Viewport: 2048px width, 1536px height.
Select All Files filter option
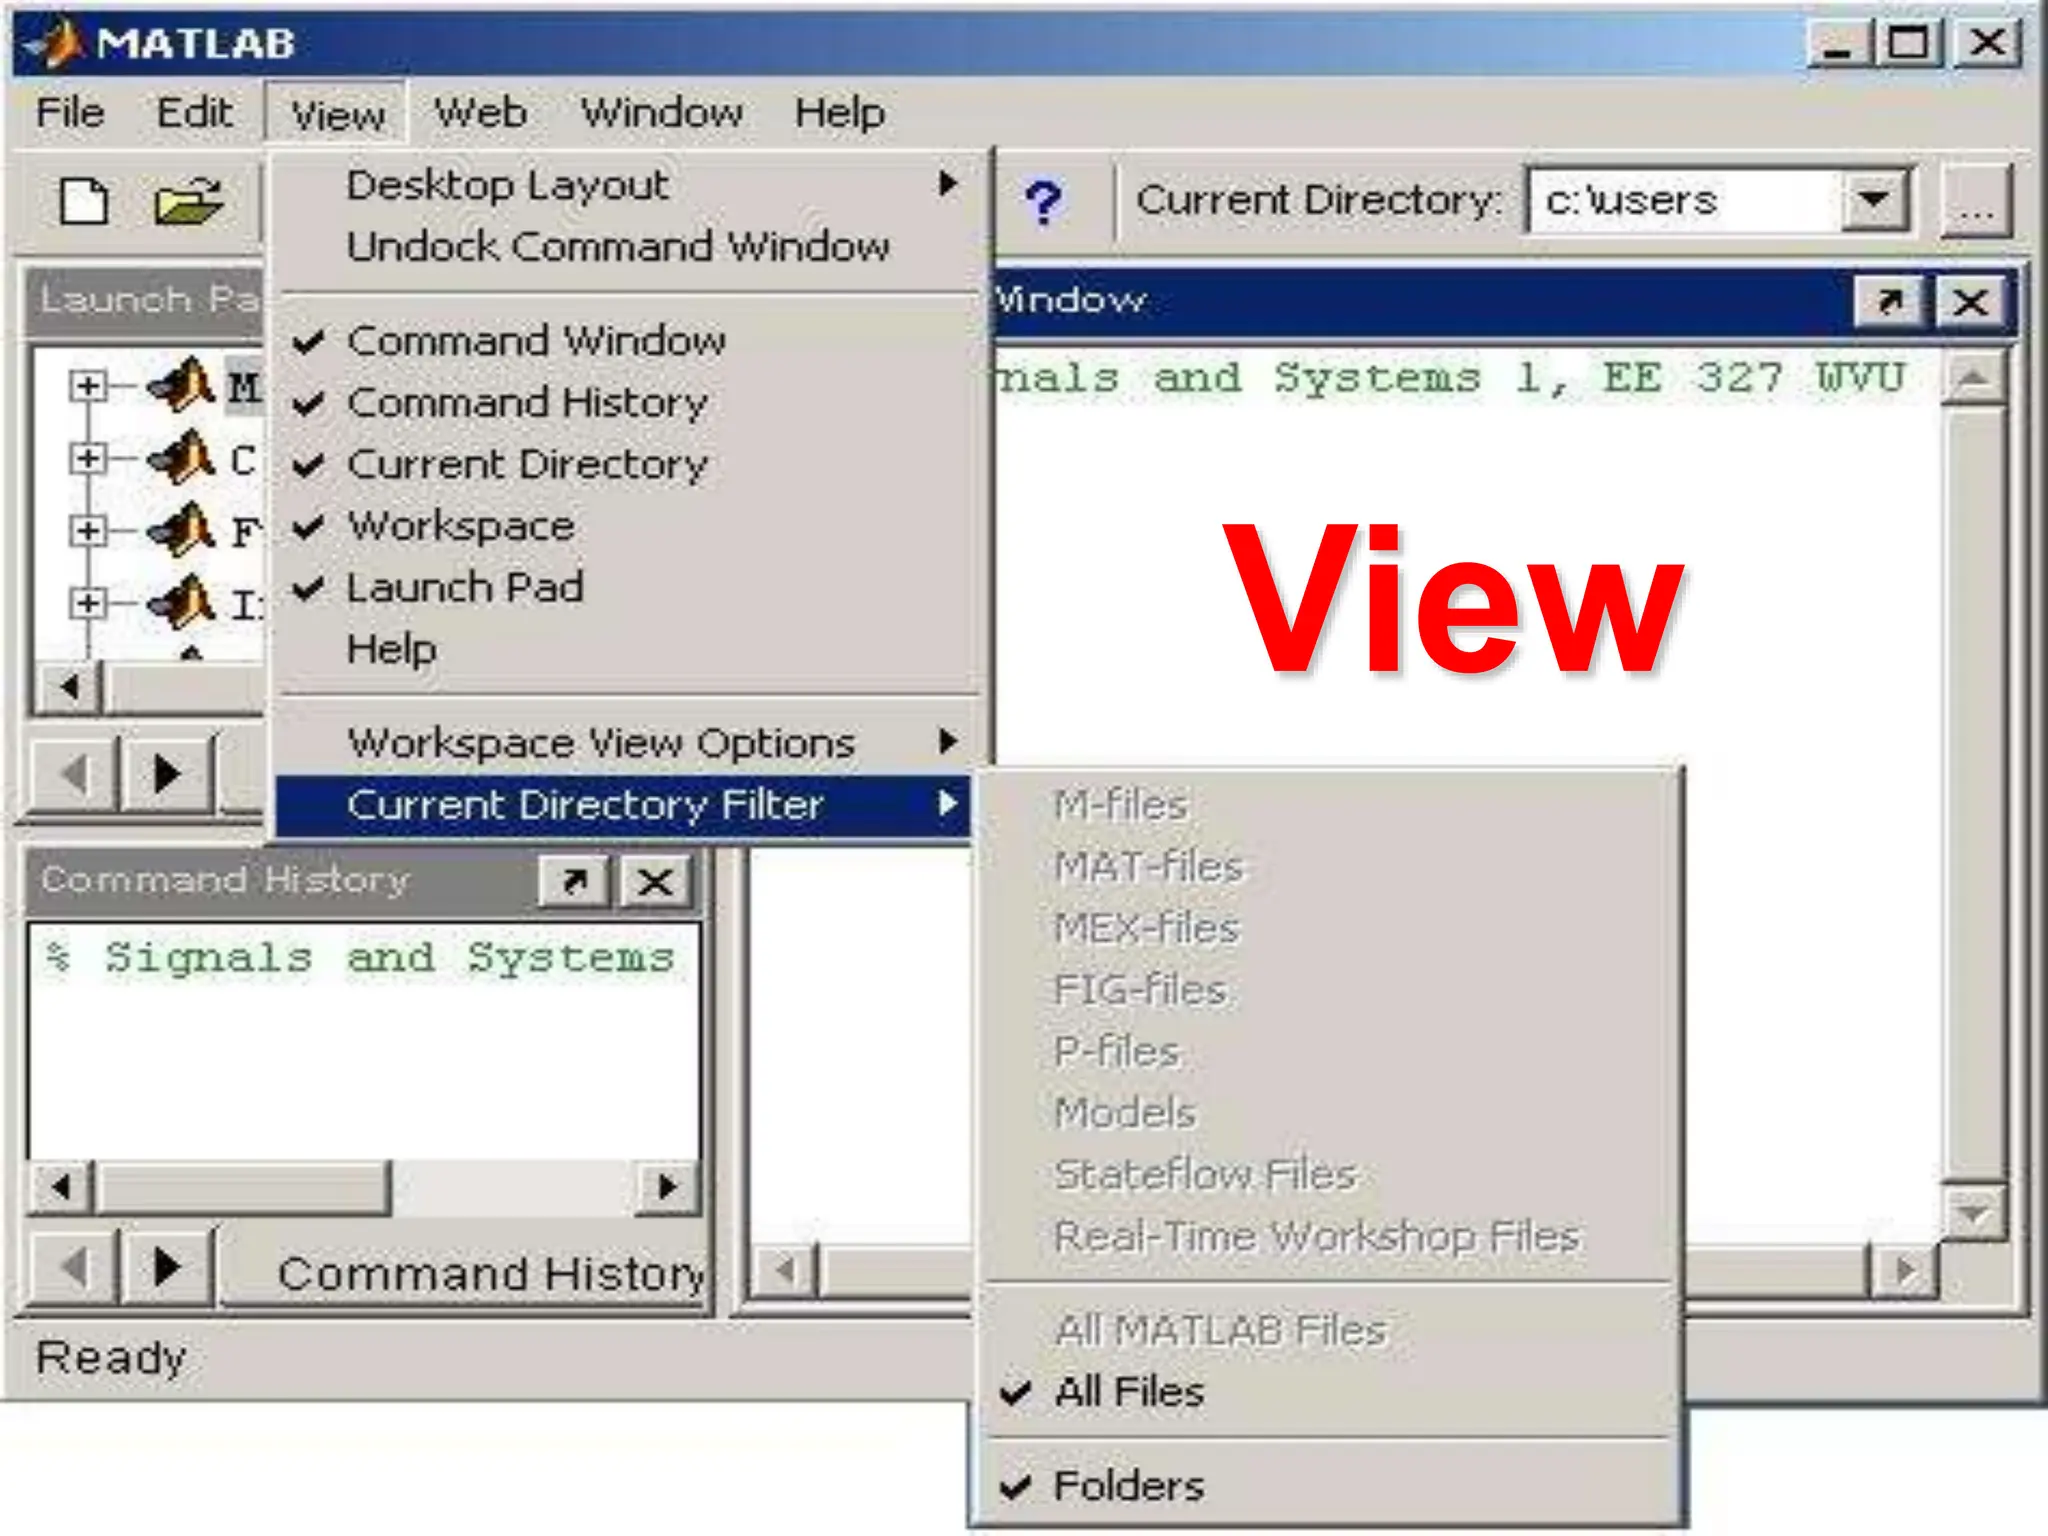coord(1128,1392)
